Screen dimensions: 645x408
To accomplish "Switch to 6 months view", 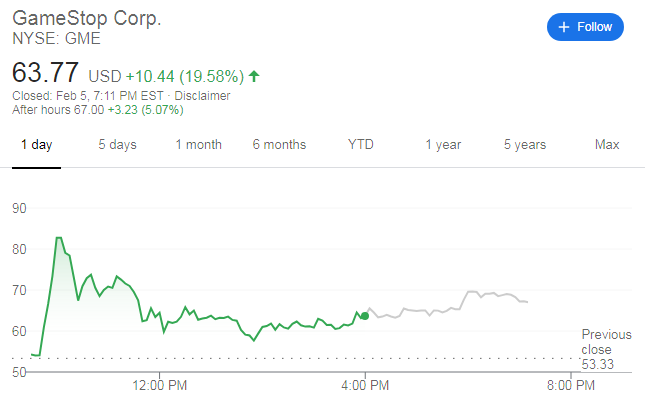I will click(x=279, y=145).
